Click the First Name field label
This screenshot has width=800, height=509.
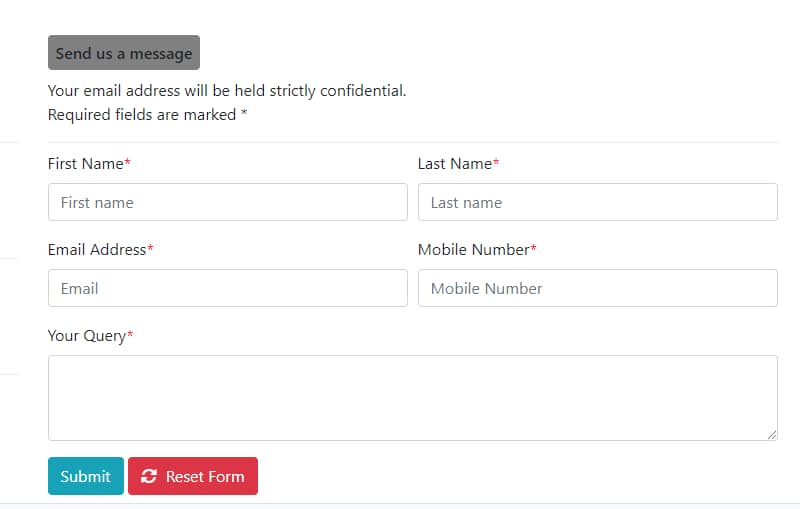coord(85,164)
